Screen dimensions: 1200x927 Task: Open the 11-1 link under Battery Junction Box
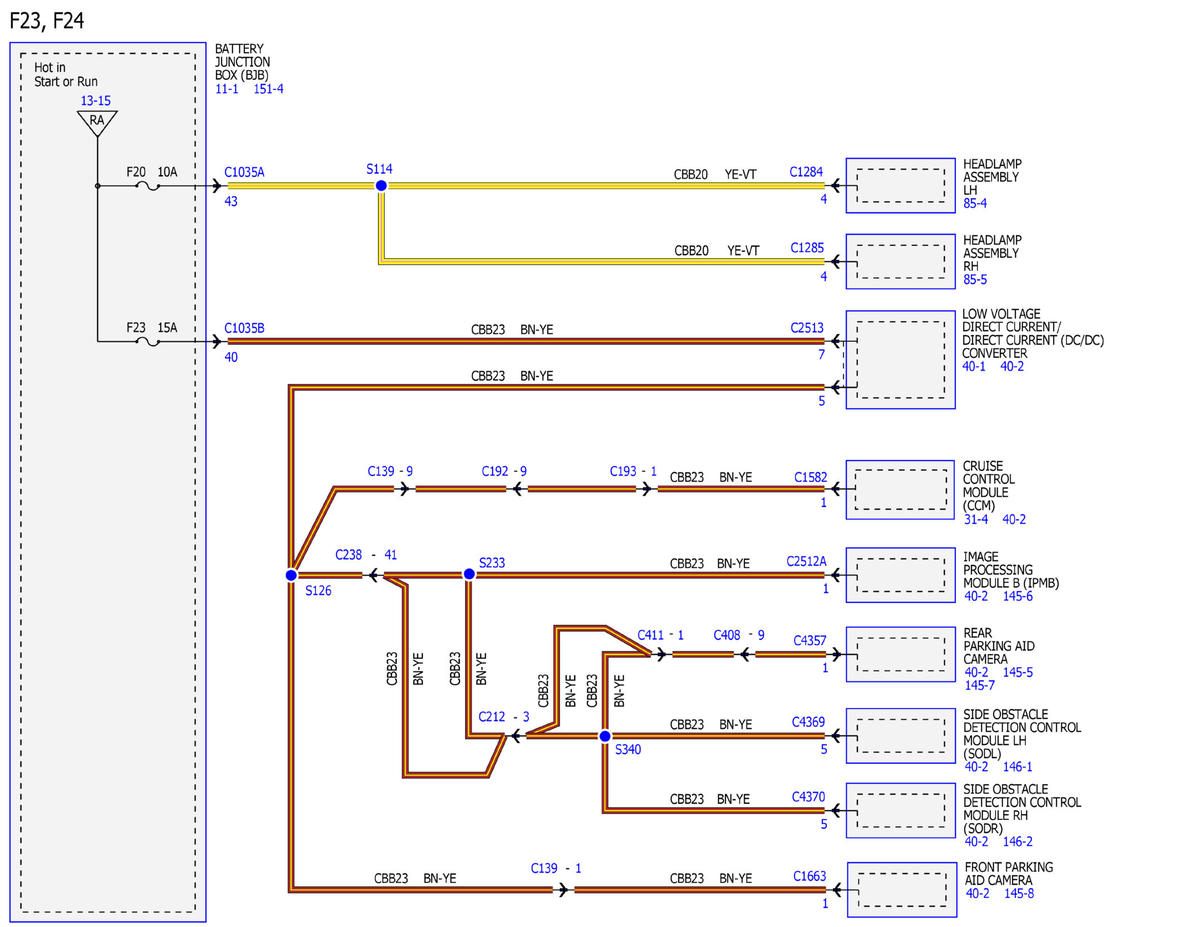point(227,88)
